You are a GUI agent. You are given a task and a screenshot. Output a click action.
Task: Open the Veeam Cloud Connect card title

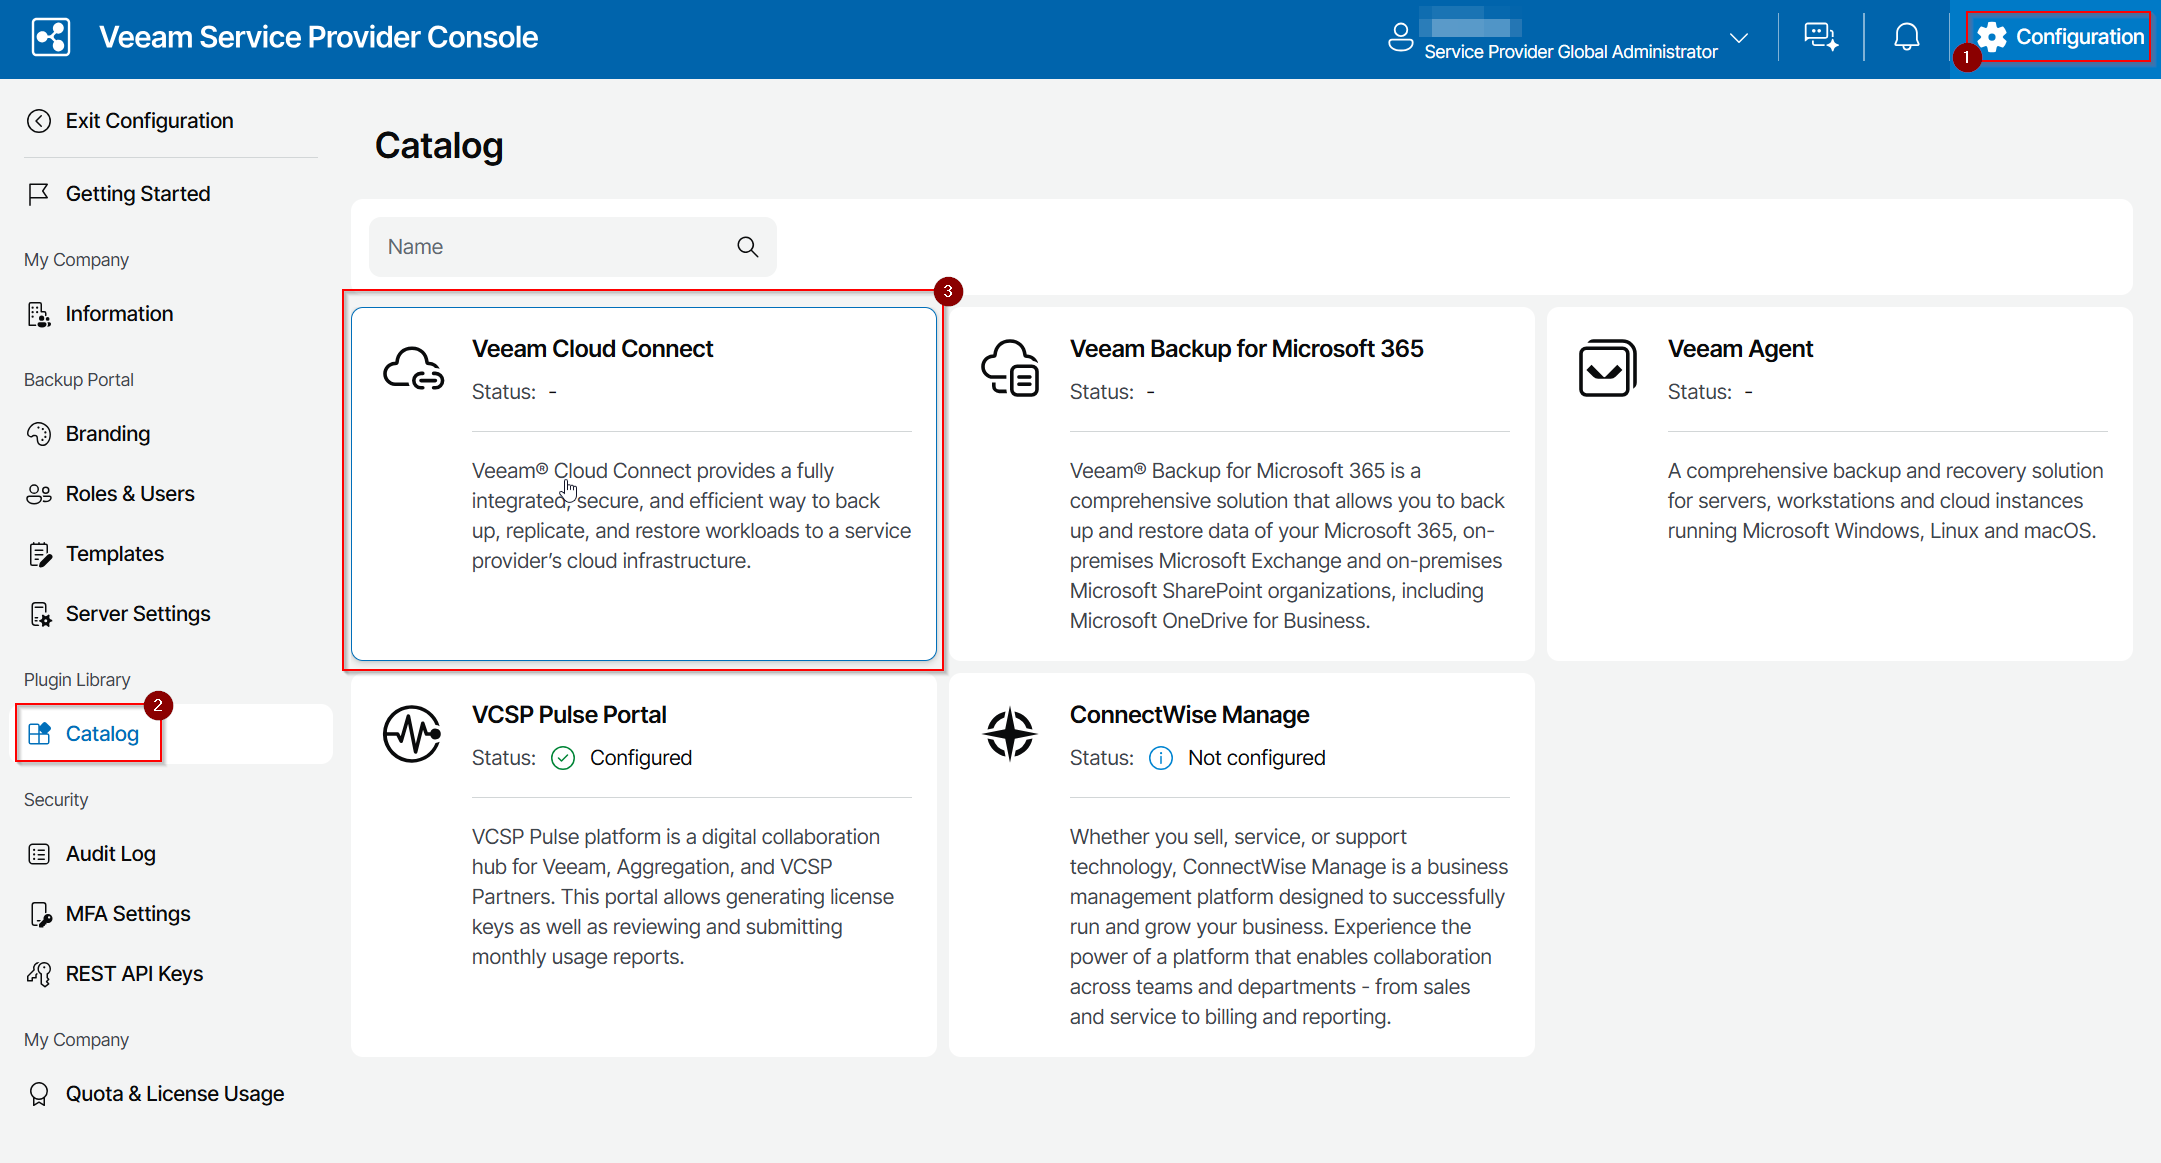[592, 349]
